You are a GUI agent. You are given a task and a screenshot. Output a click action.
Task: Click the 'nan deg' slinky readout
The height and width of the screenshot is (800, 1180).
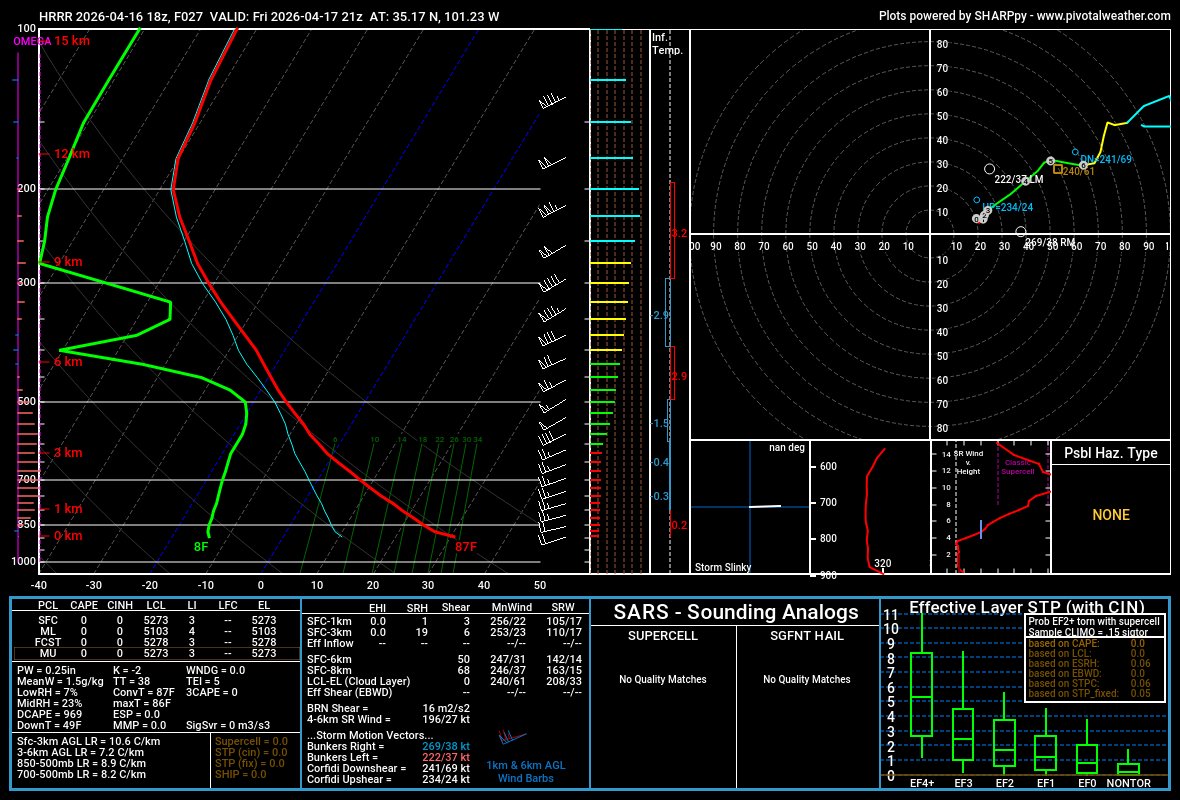click(x=786, y=447)
